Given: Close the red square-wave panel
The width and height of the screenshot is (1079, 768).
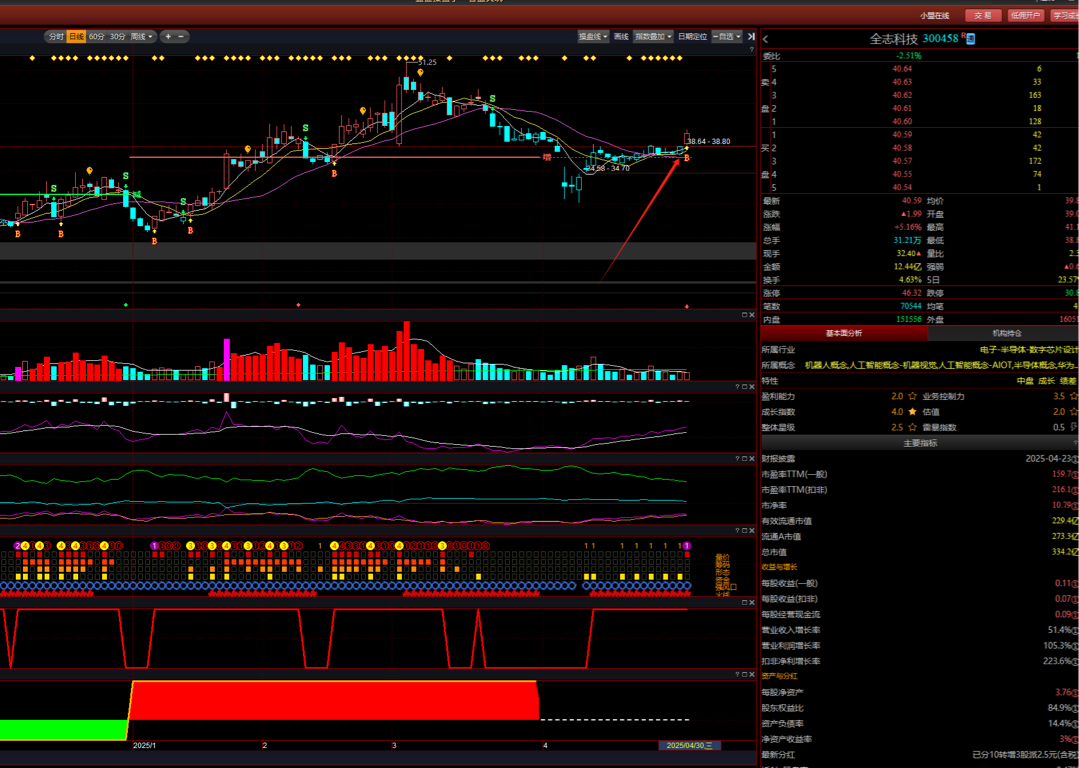Looking at the screenshot, I should (751, 602).
